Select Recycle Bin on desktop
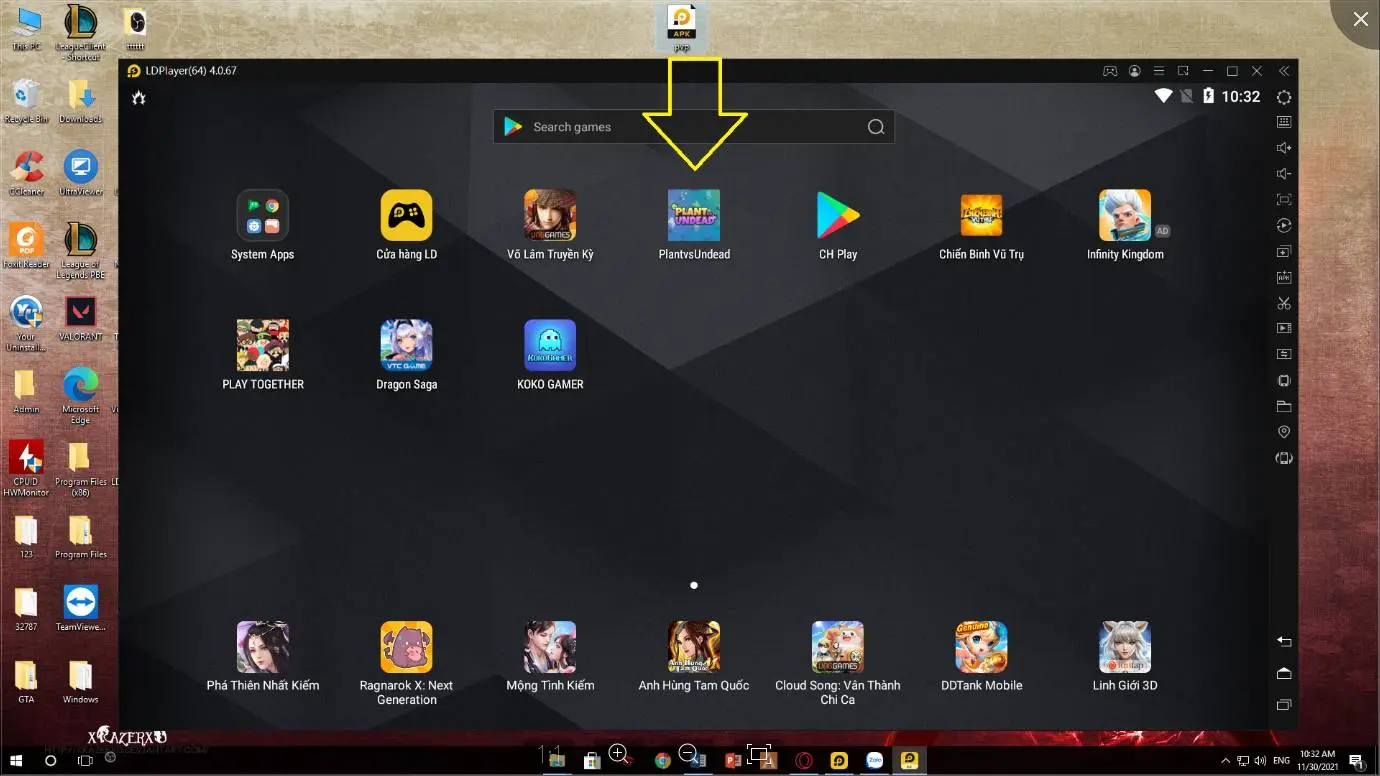The height and width of the screenshot is (776, 1380). 26,101
